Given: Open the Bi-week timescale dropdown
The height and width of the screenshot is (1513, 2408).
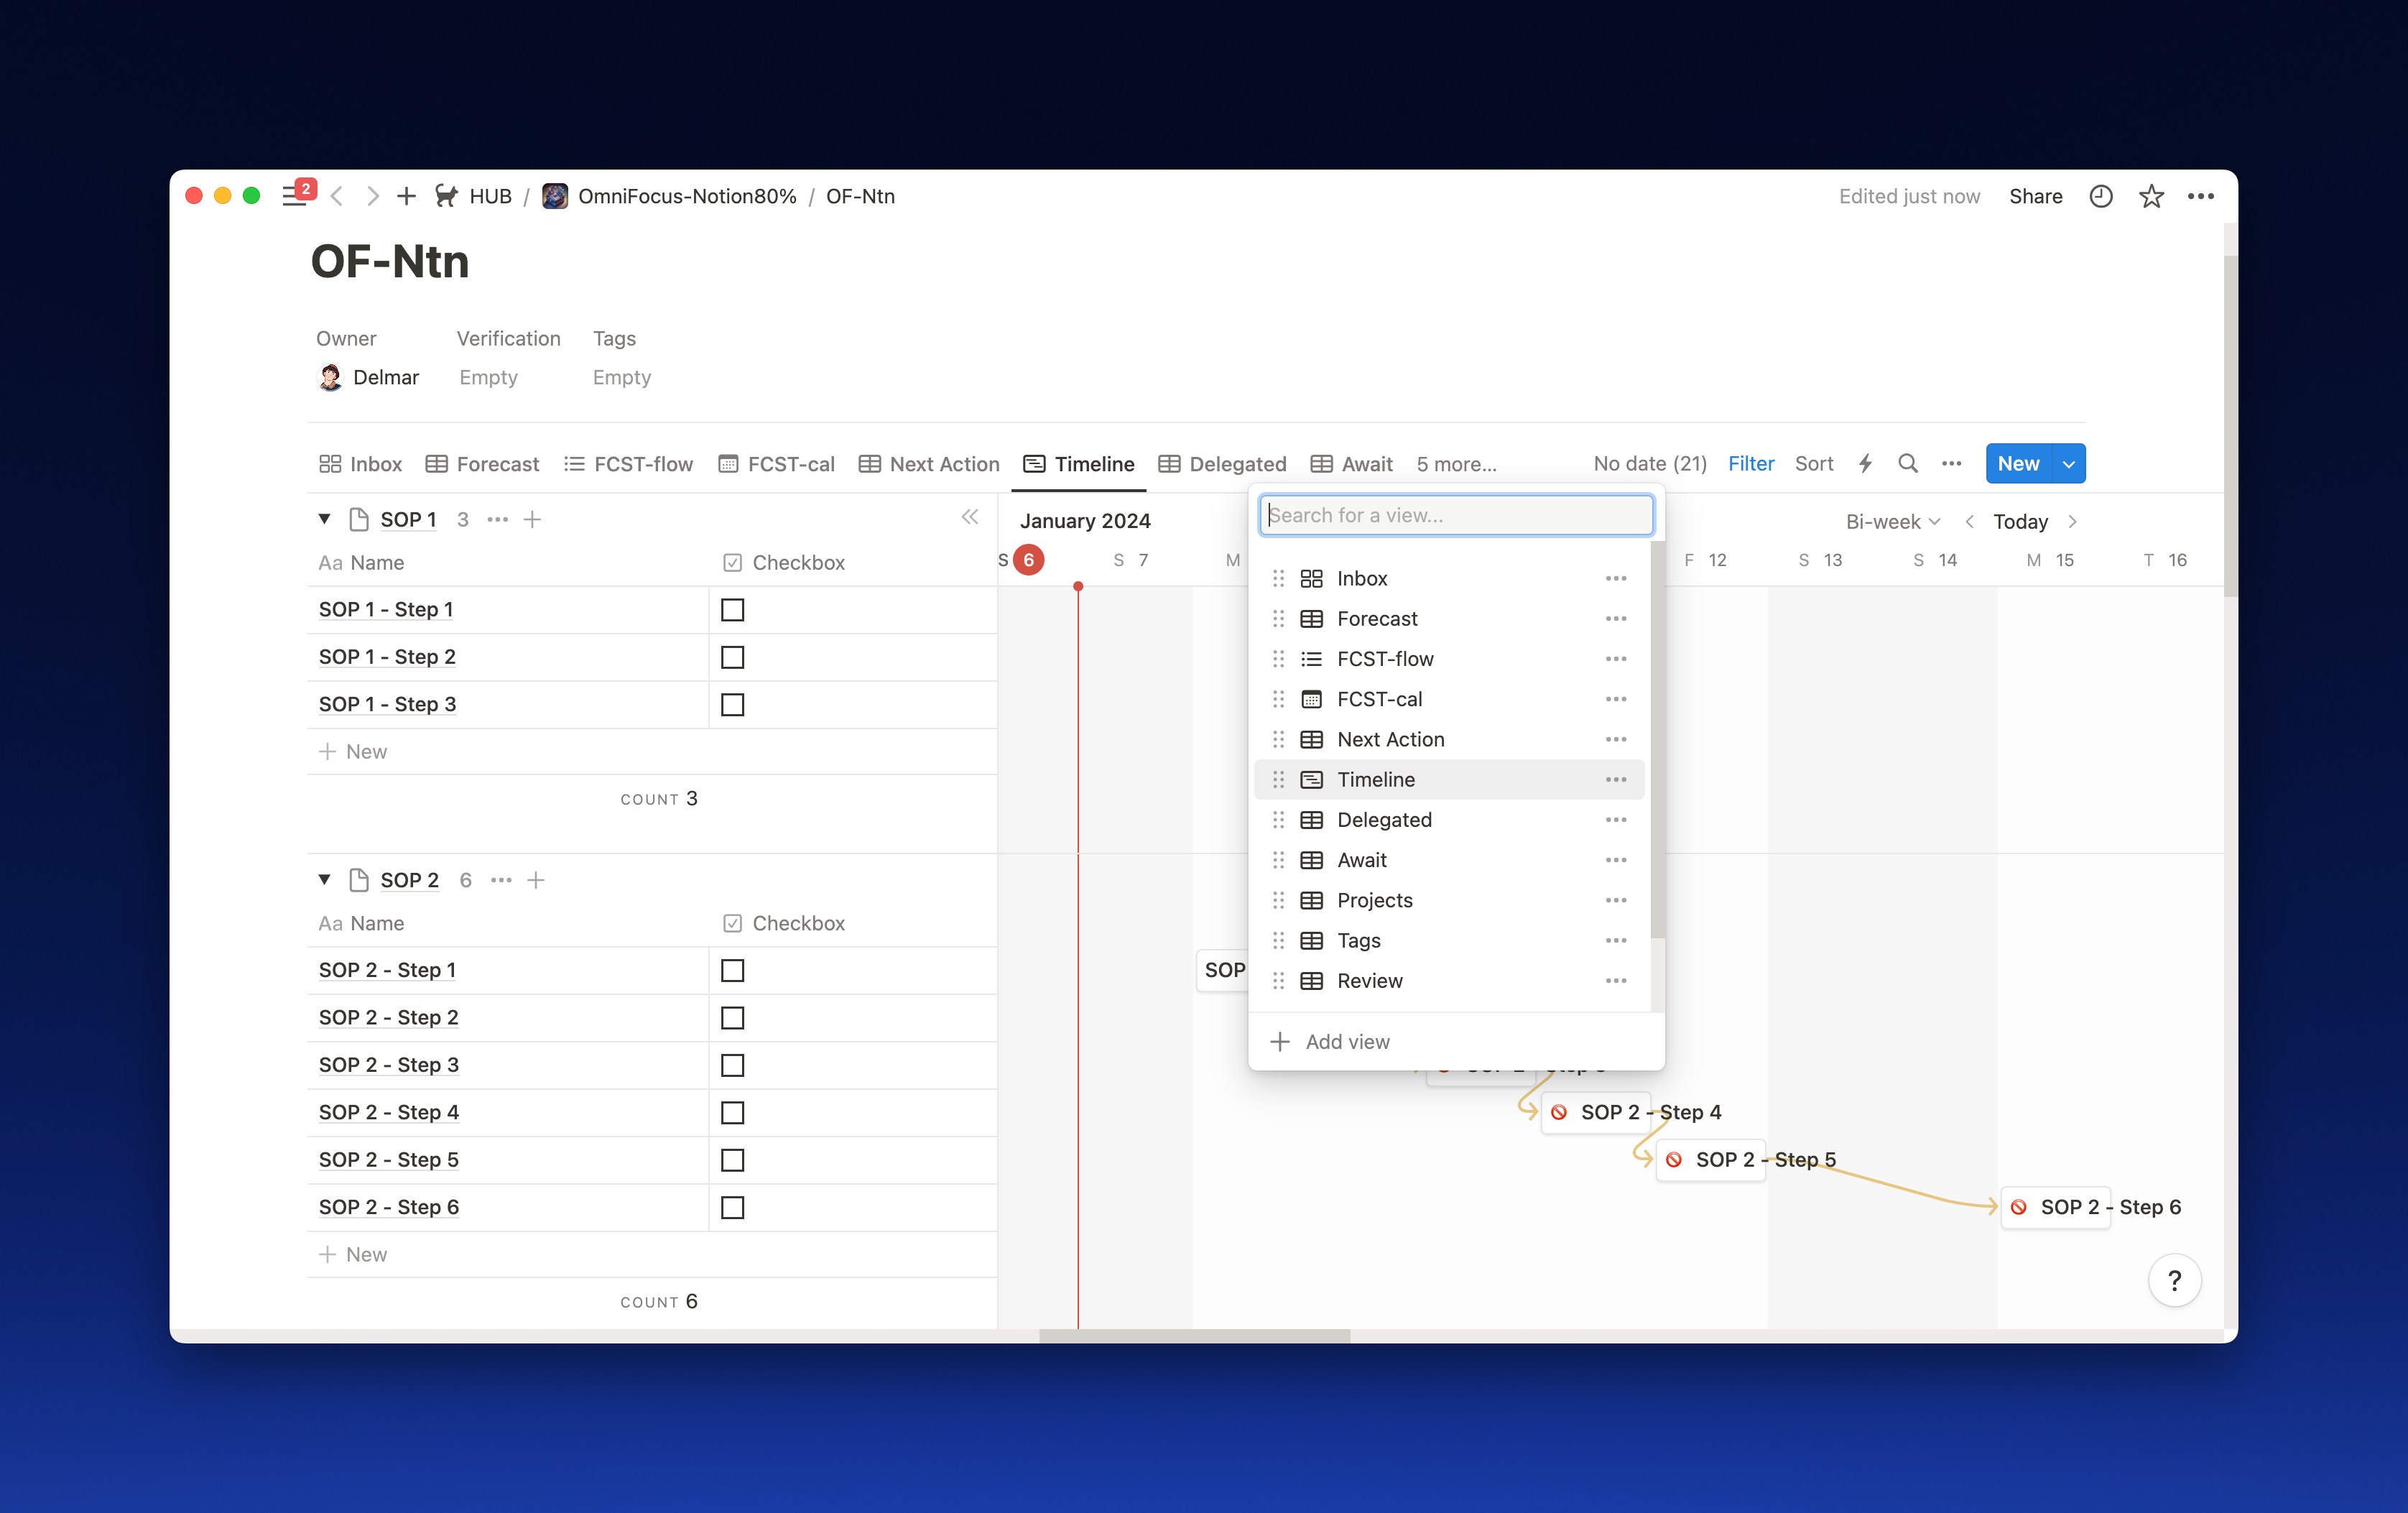Looking at the screenshot, I should 1892,522.
